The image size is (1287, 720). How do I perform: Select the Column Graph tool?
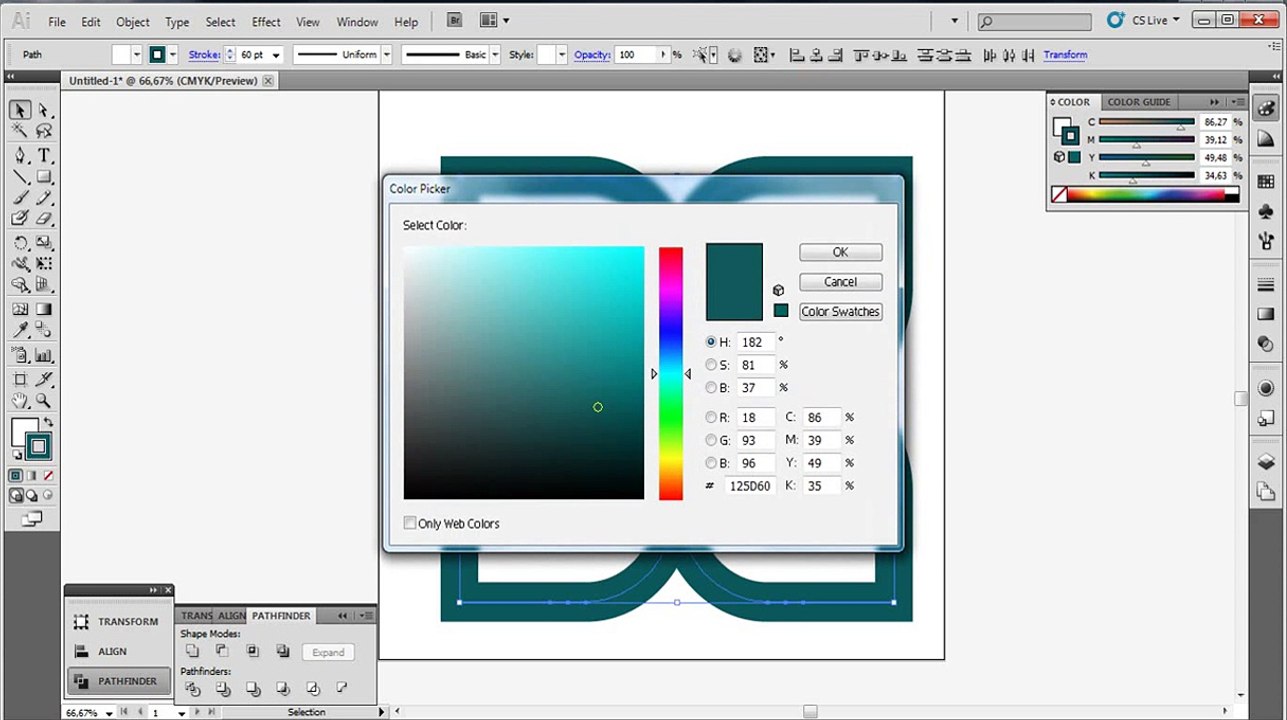[x=44, y=355]
